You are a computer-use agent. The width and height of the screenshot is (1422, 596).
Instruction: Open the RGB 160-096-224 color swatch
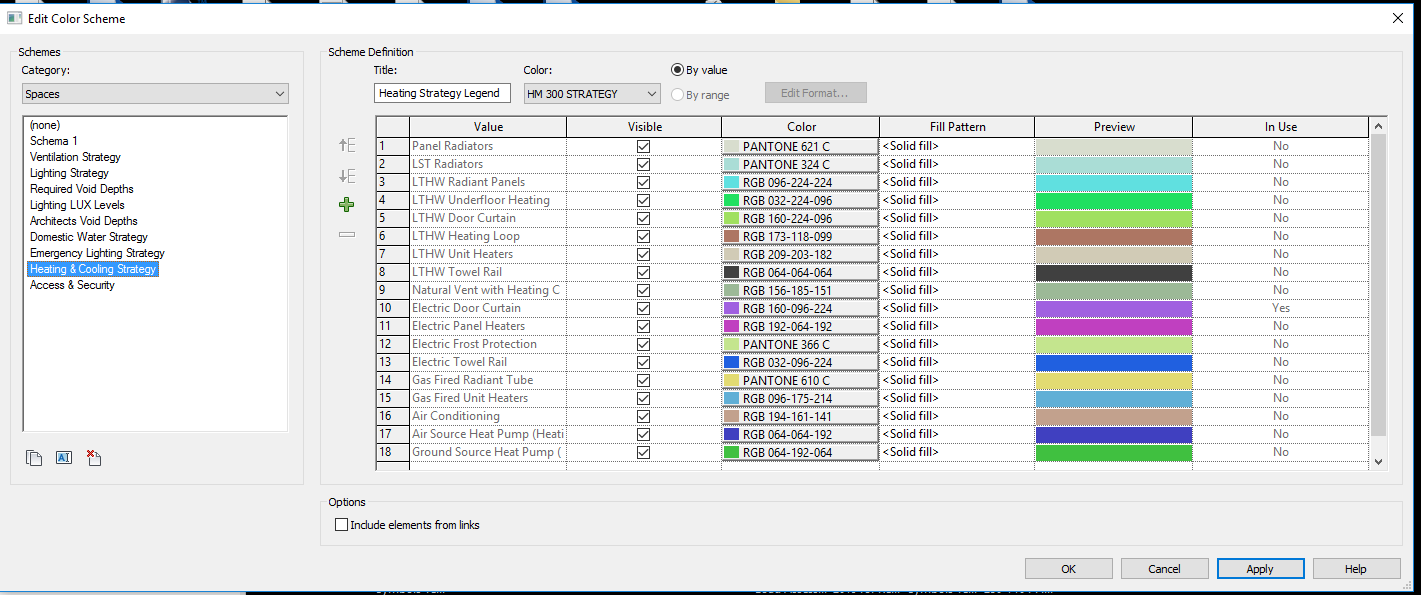(x=800, y=308)
